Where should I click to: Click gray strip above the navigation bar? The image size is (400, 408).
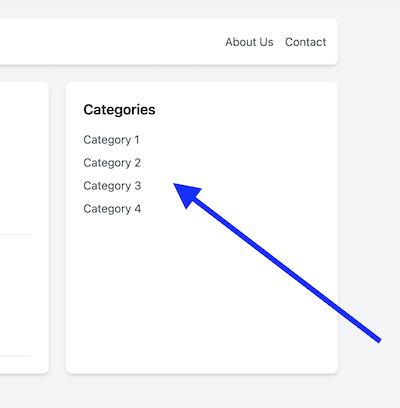point(200,10)
